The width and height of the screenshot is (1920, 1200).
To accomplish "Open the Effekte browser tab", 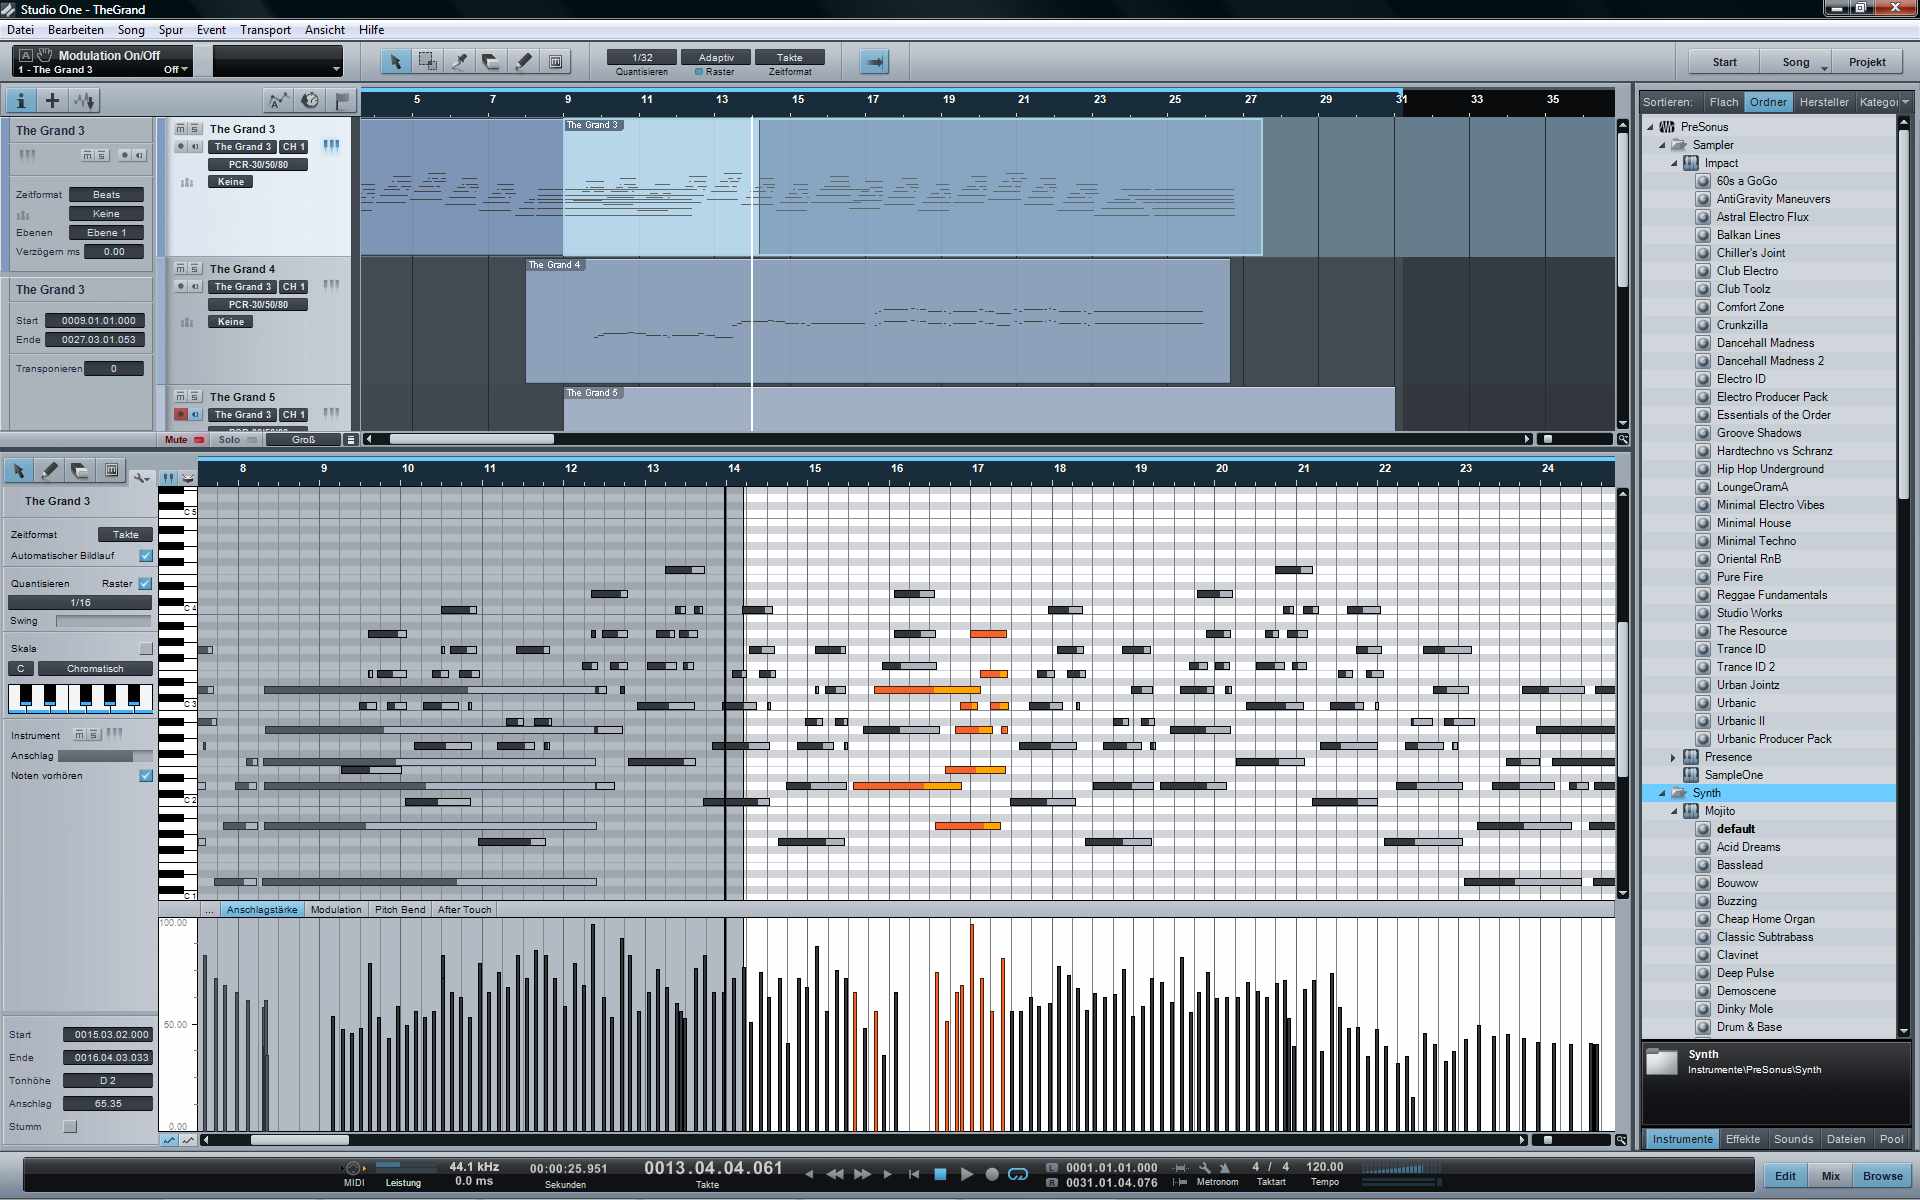I will [x=1743, y=1139].
